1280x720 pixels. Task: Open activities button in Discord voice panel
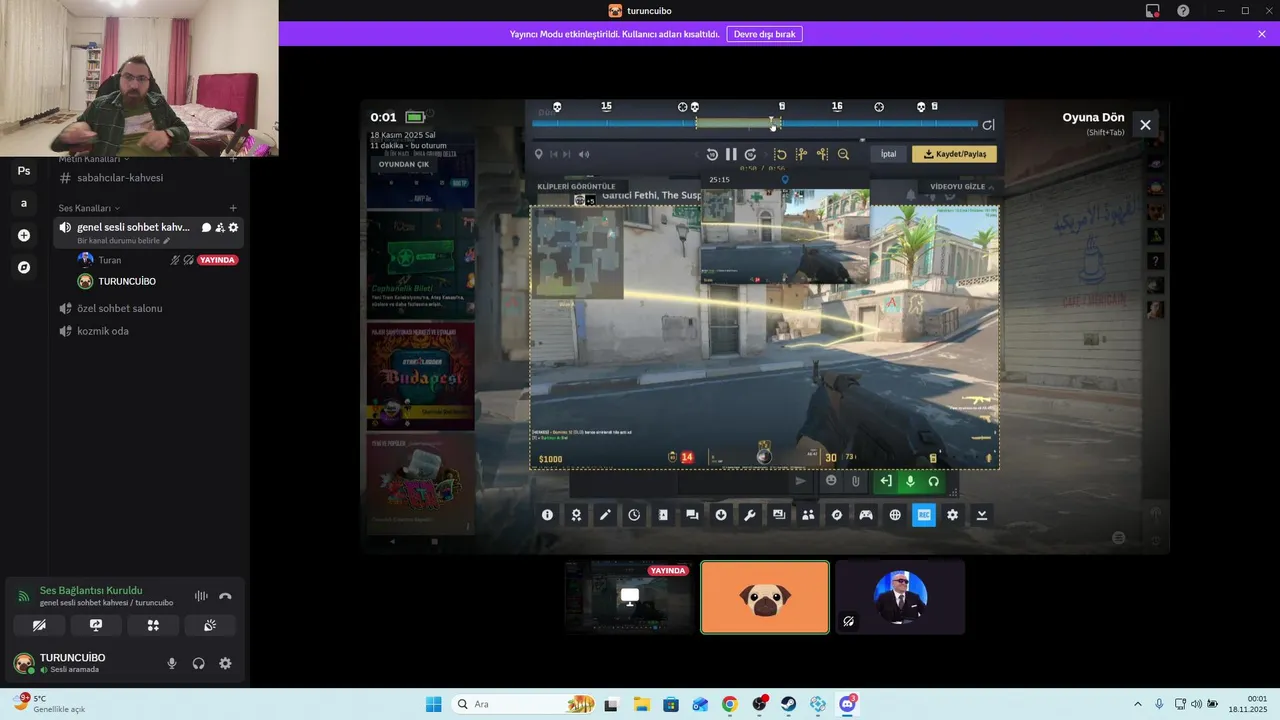tap(153, 625)
